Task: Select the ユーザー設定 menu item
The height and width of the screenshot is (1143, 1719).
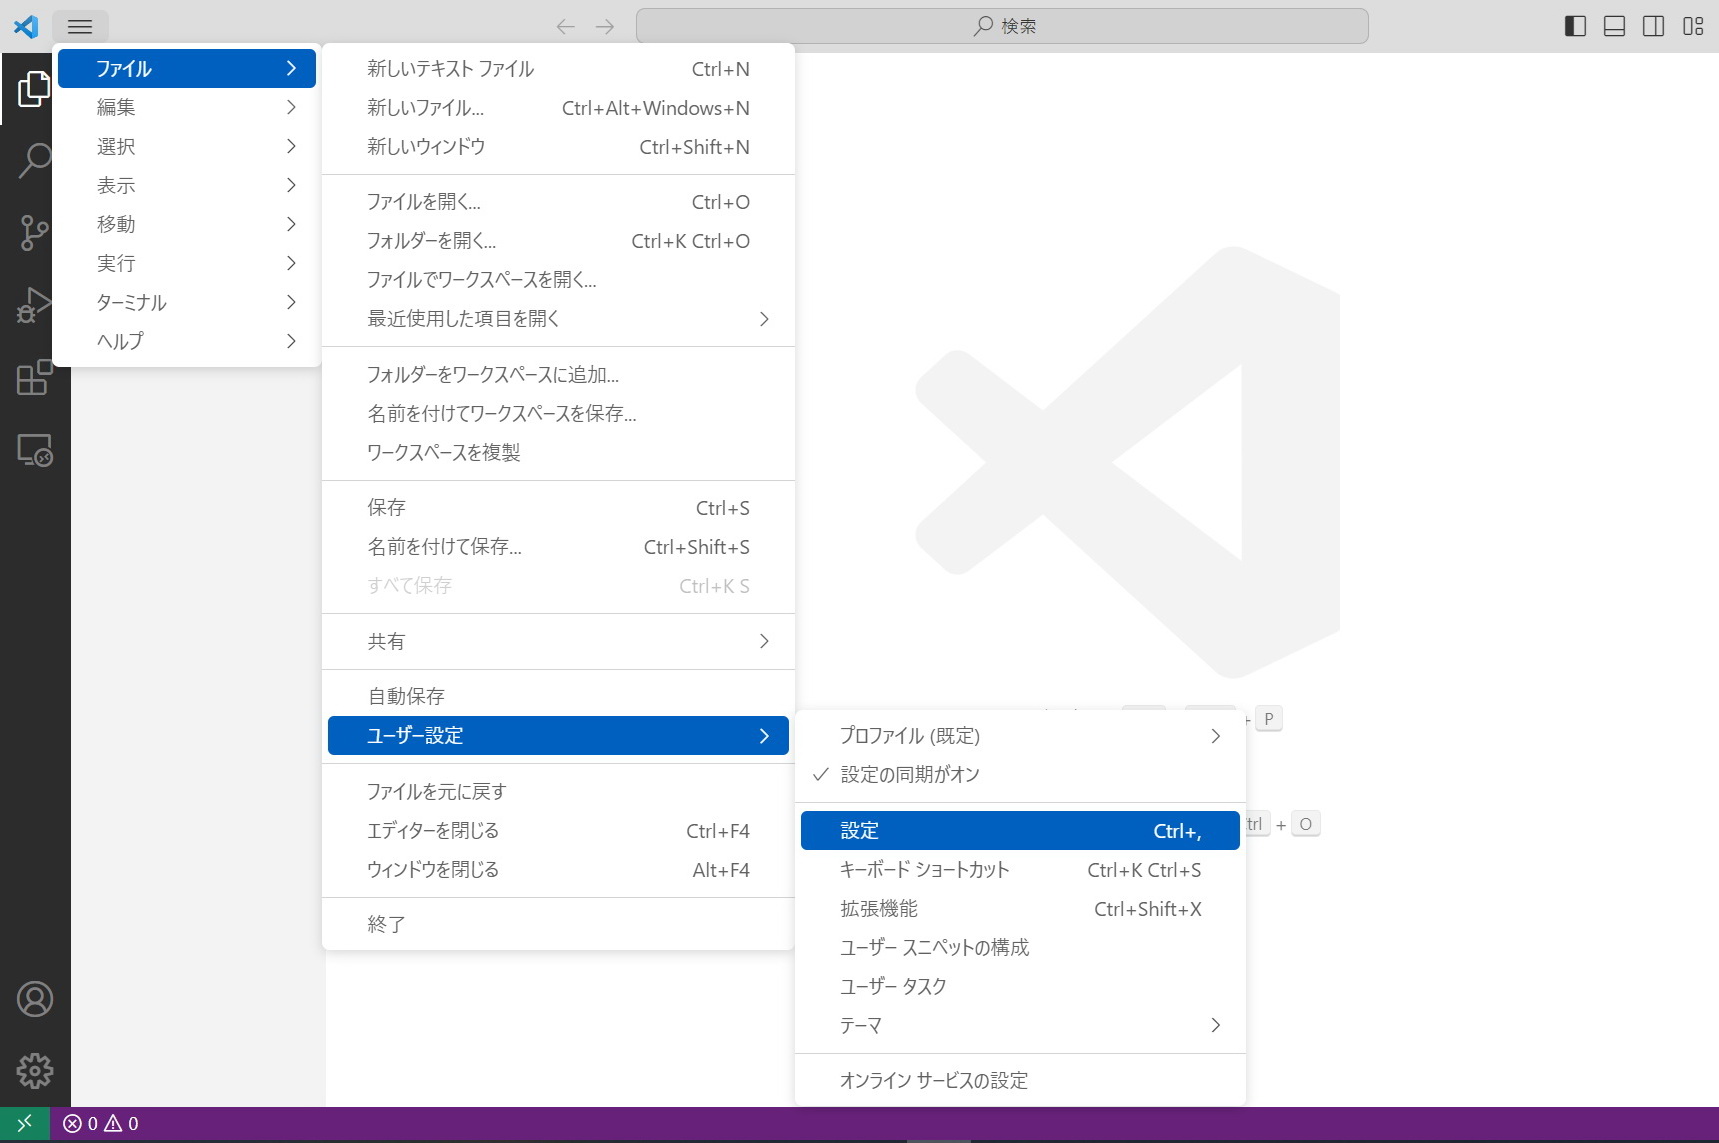Action: click(558, 736)
